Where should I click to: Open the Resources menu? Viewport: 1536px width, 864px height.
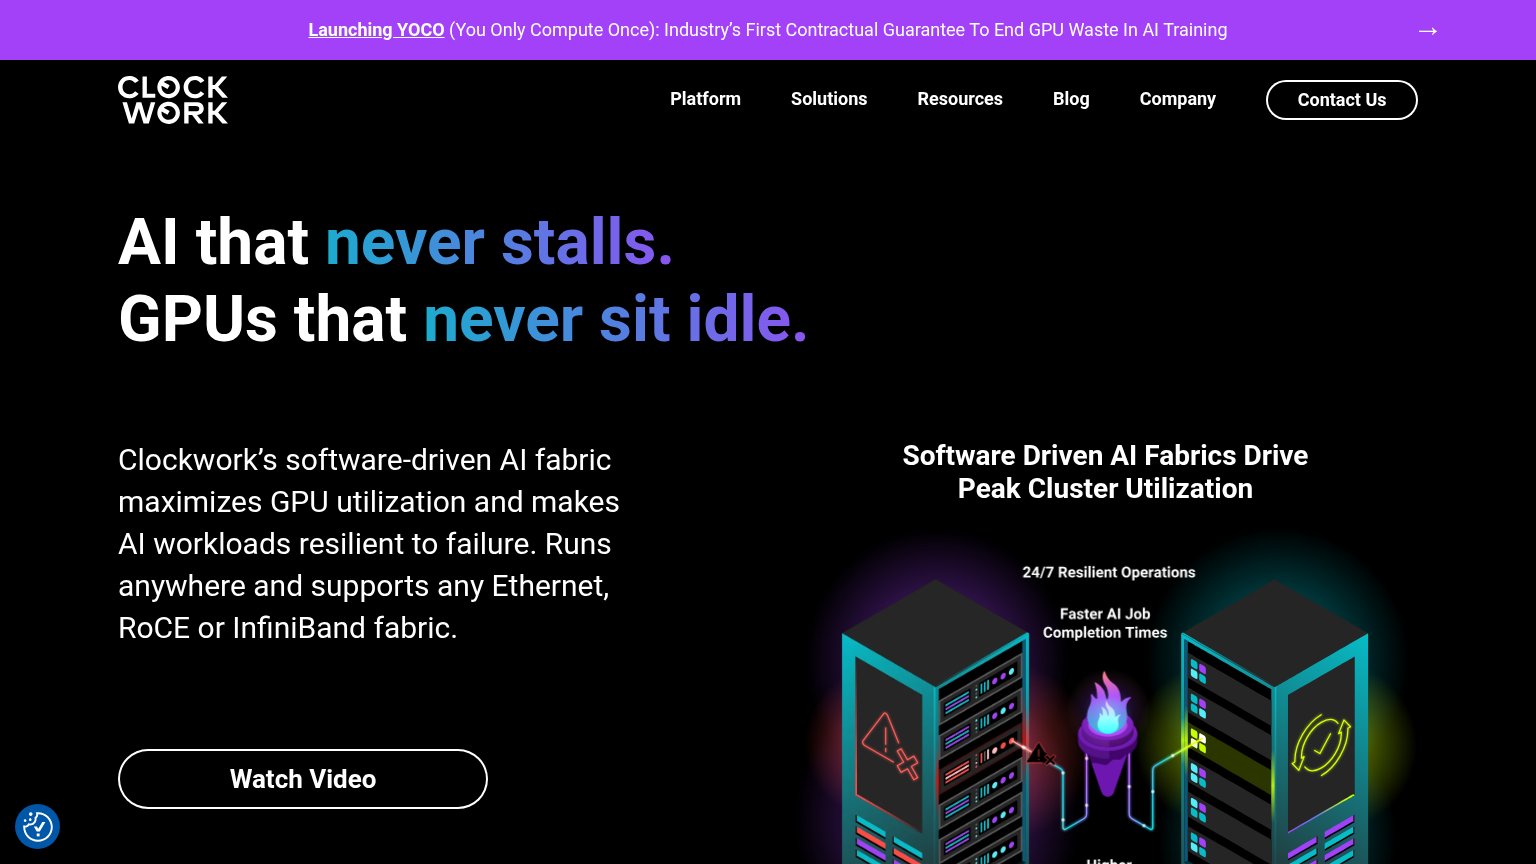coord(960,99)
